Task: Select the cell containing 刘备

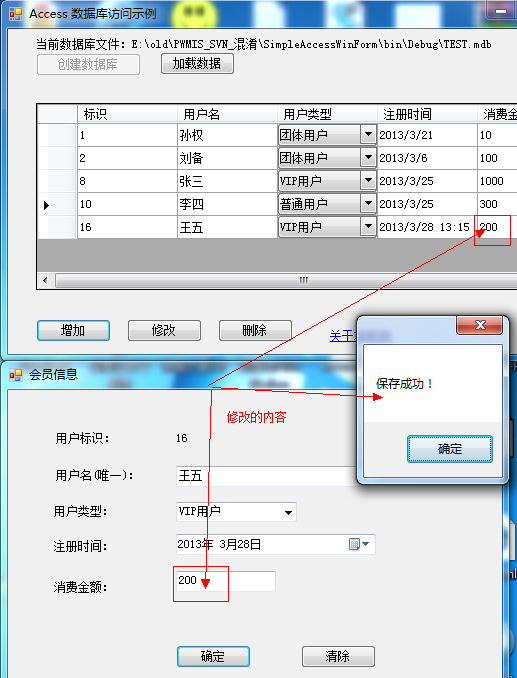Action: point(227,158)
